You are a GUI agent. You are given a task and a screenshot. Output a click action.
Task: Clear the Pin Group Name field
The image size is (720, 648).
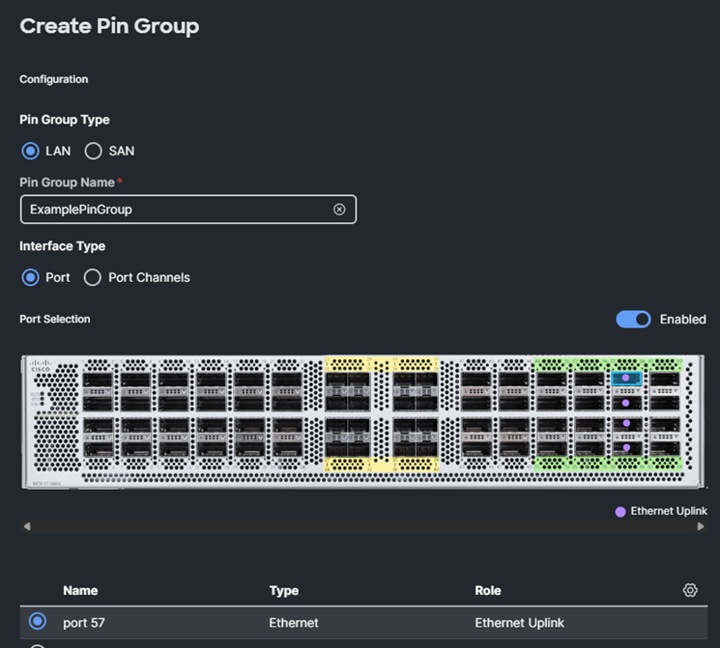coord(339,209)
